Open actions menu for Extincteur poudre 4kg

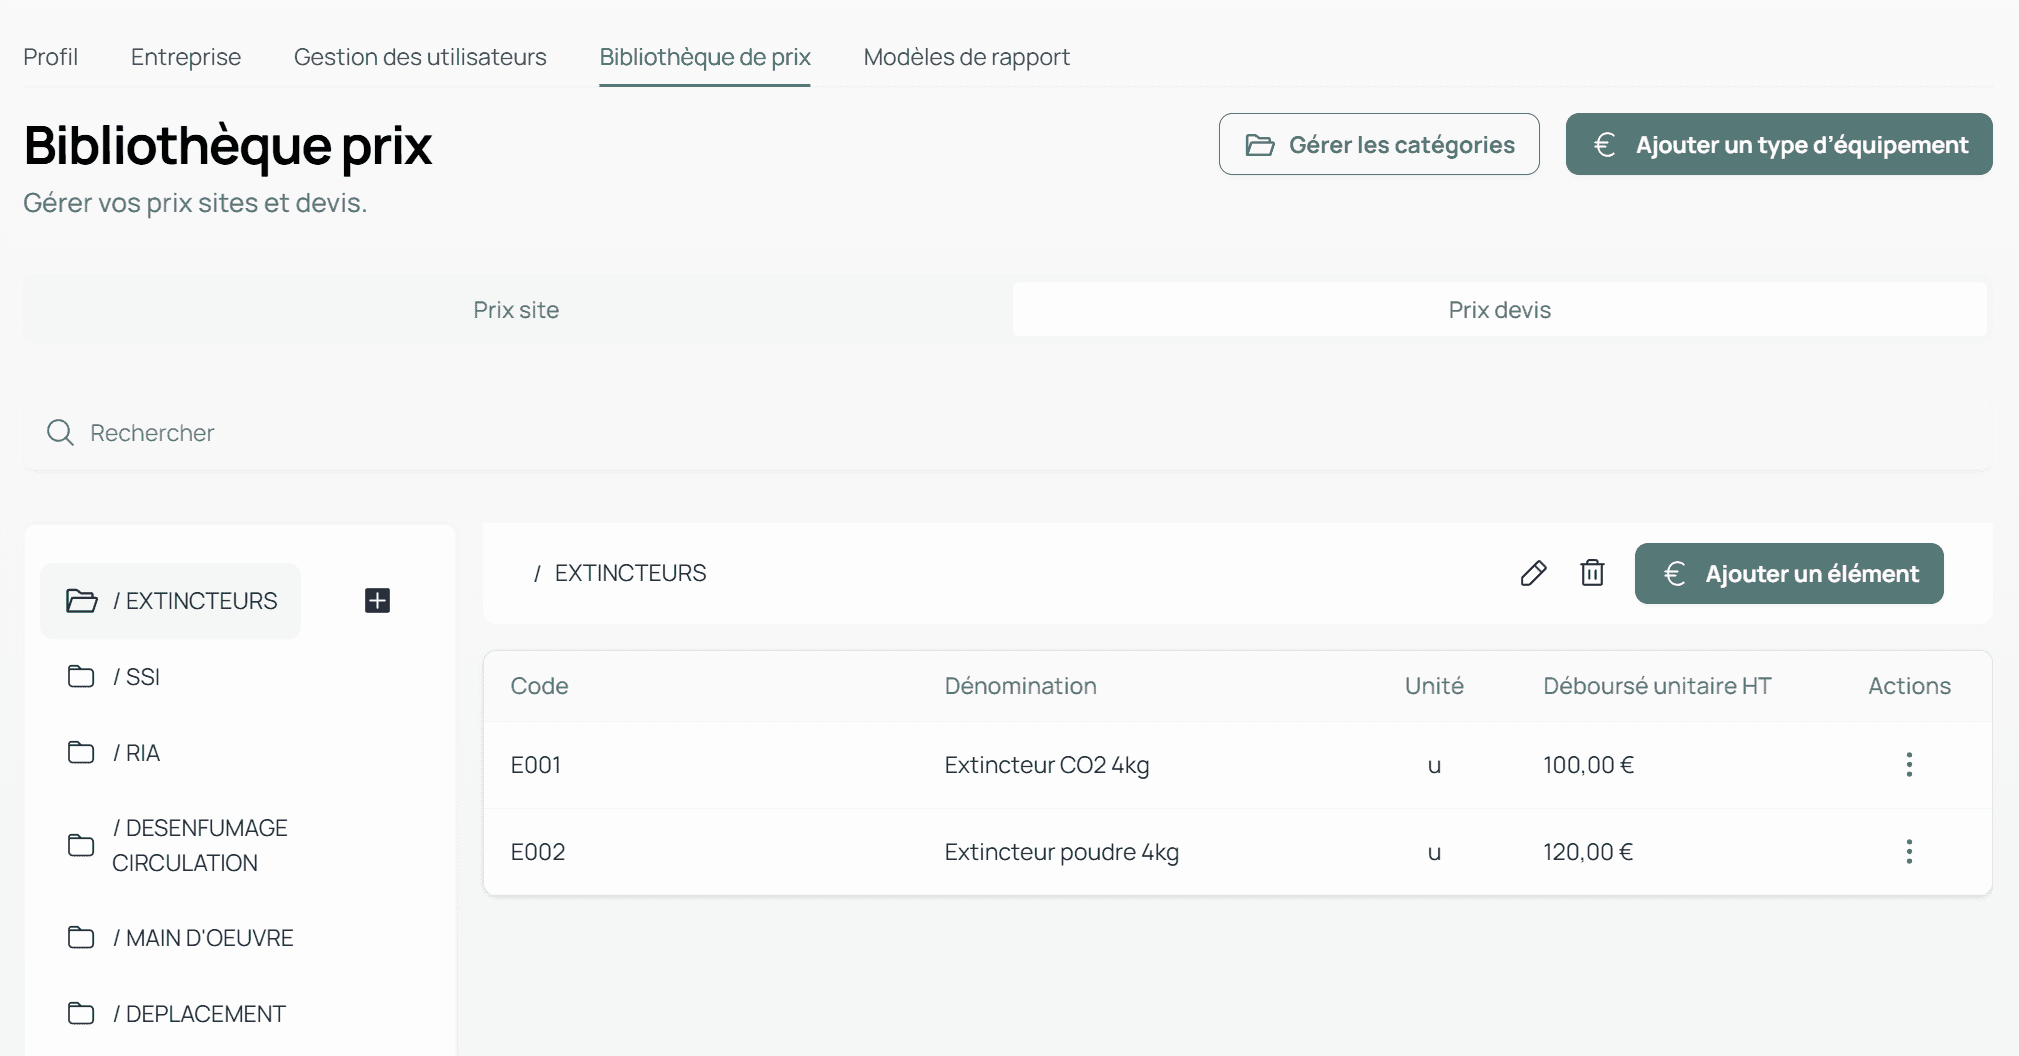(x=1908, y=852)
